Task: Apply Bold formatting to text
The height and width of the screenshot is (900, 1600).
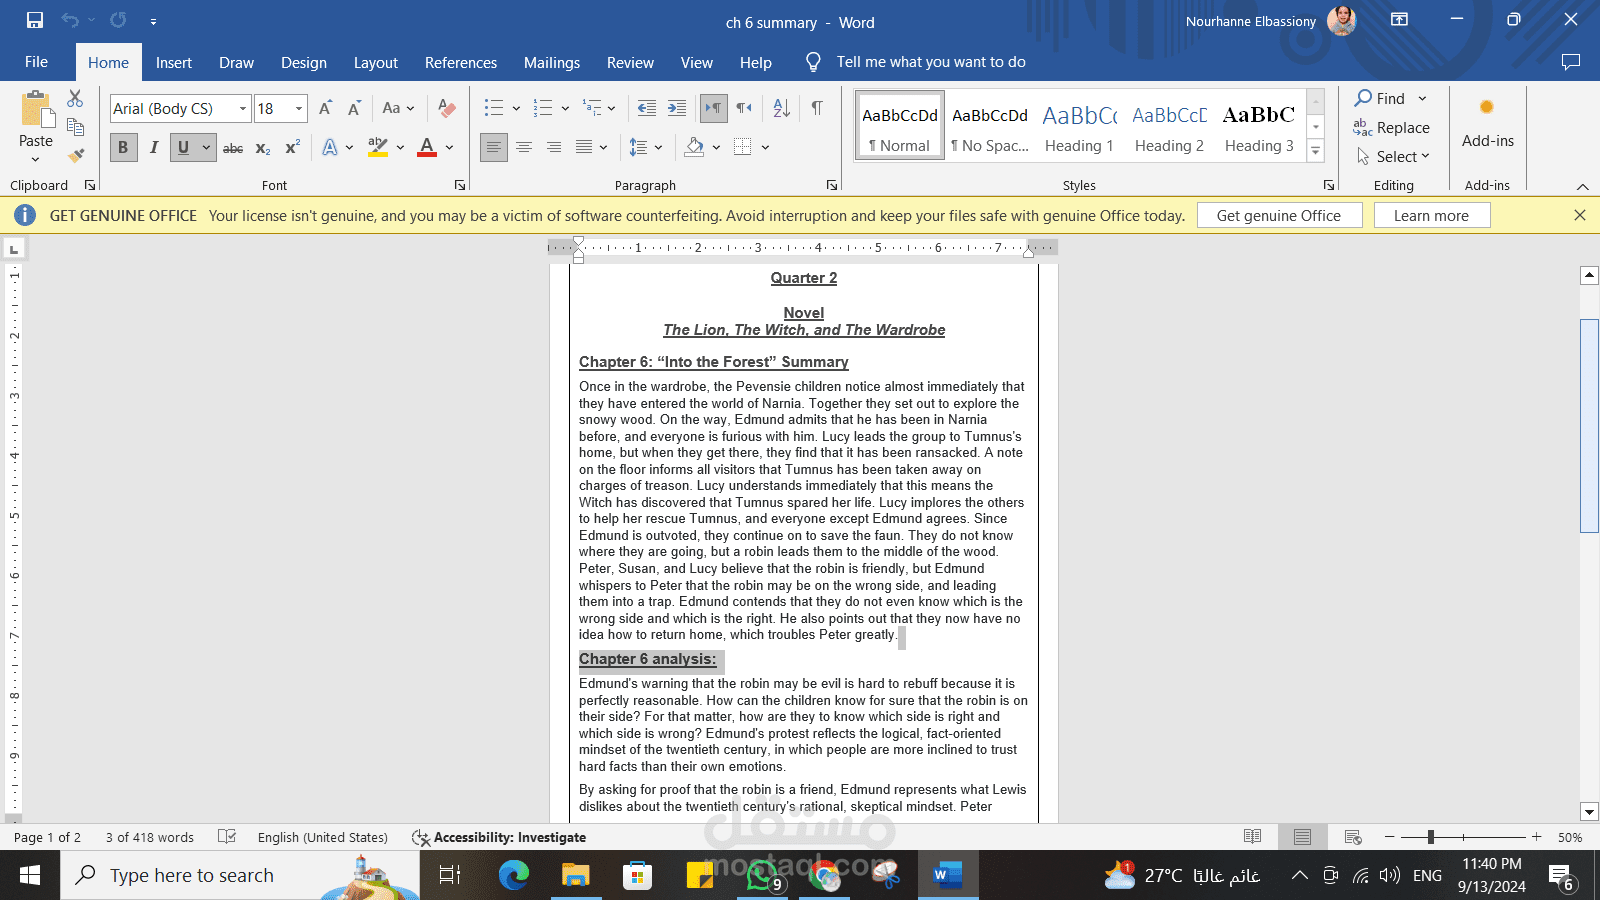Action: click(123, 147)
